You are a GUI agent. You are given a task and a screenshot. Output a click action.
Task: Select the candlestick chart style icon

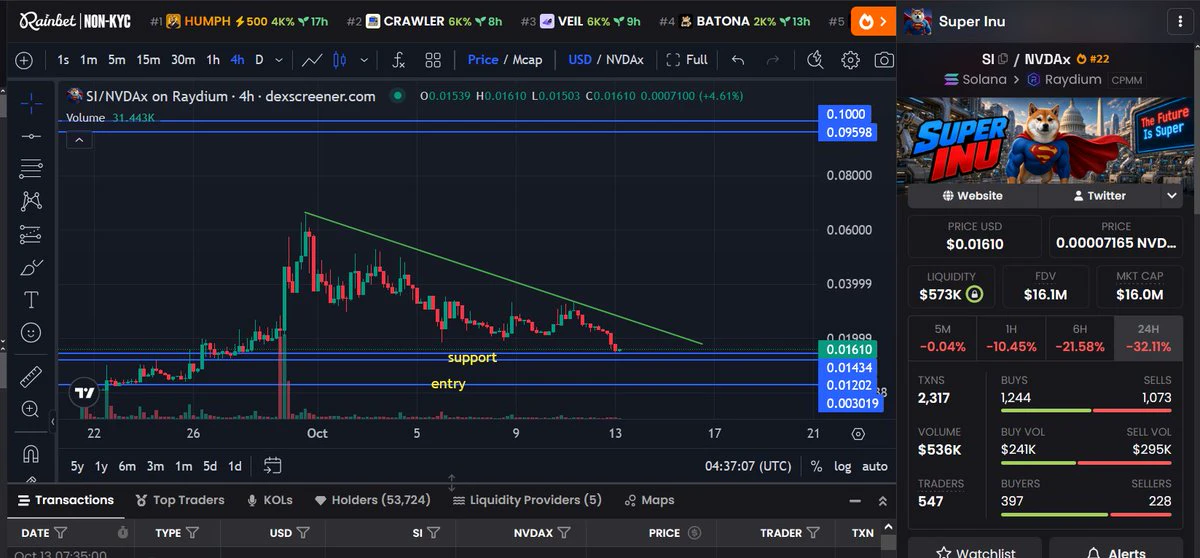coord(339,60)
